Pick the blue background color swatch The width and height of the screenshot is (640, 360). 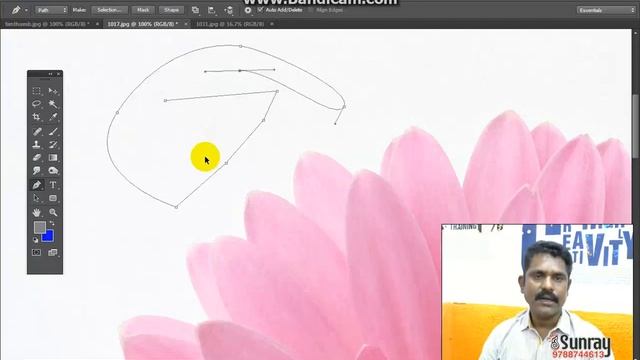49,237
